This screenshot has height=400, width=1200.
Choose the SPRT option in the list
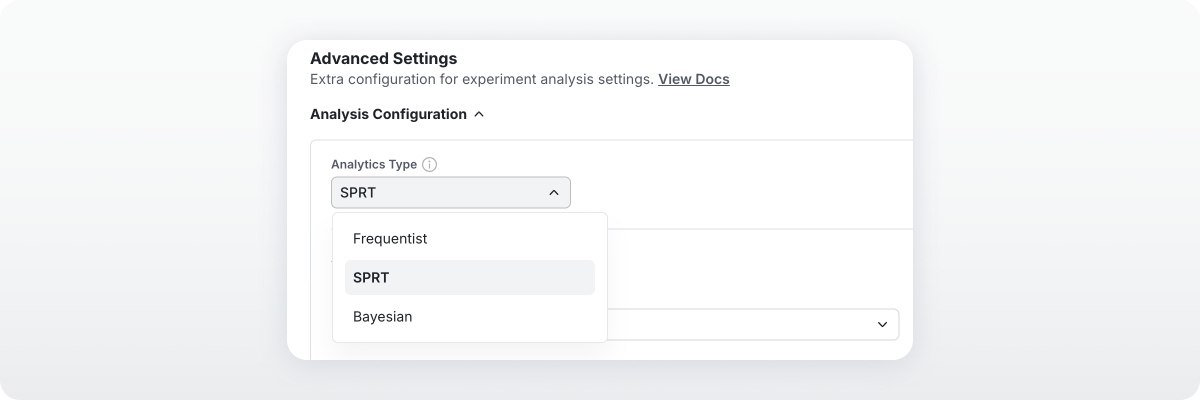tap(470, 278)
